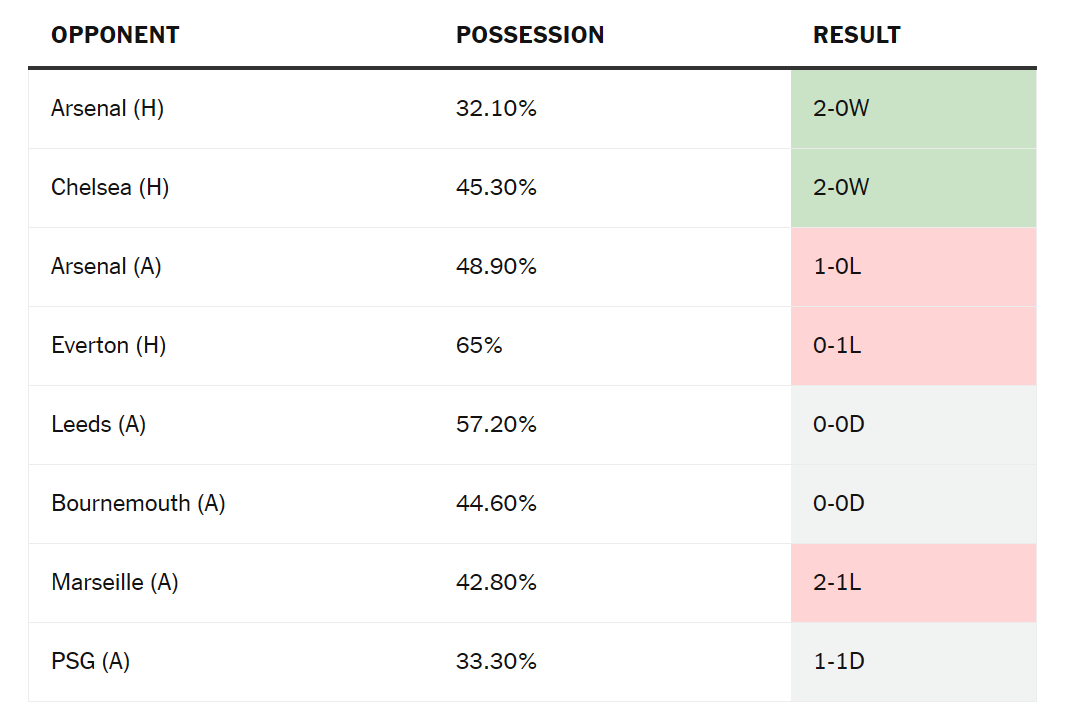Click the POSSESSION column header

[530, 35]
